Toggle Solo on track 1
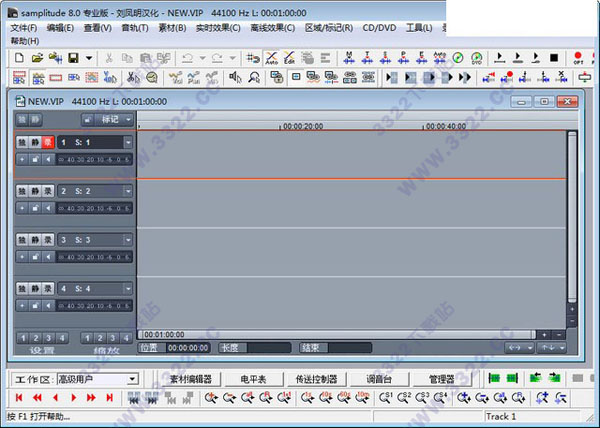The height and width of the screenshot is (428, 600). tap(22, 143)
